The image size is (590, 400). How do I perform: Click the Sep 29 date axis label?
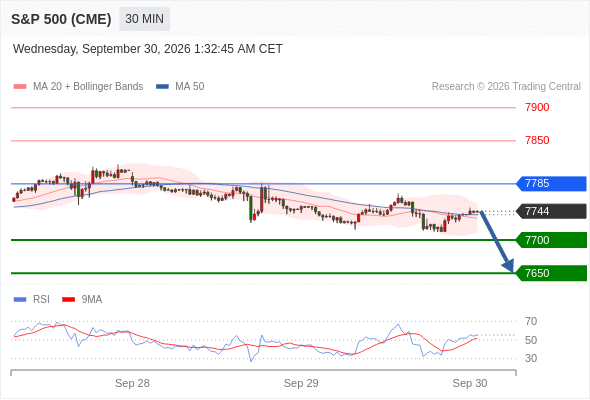[301, 383]
